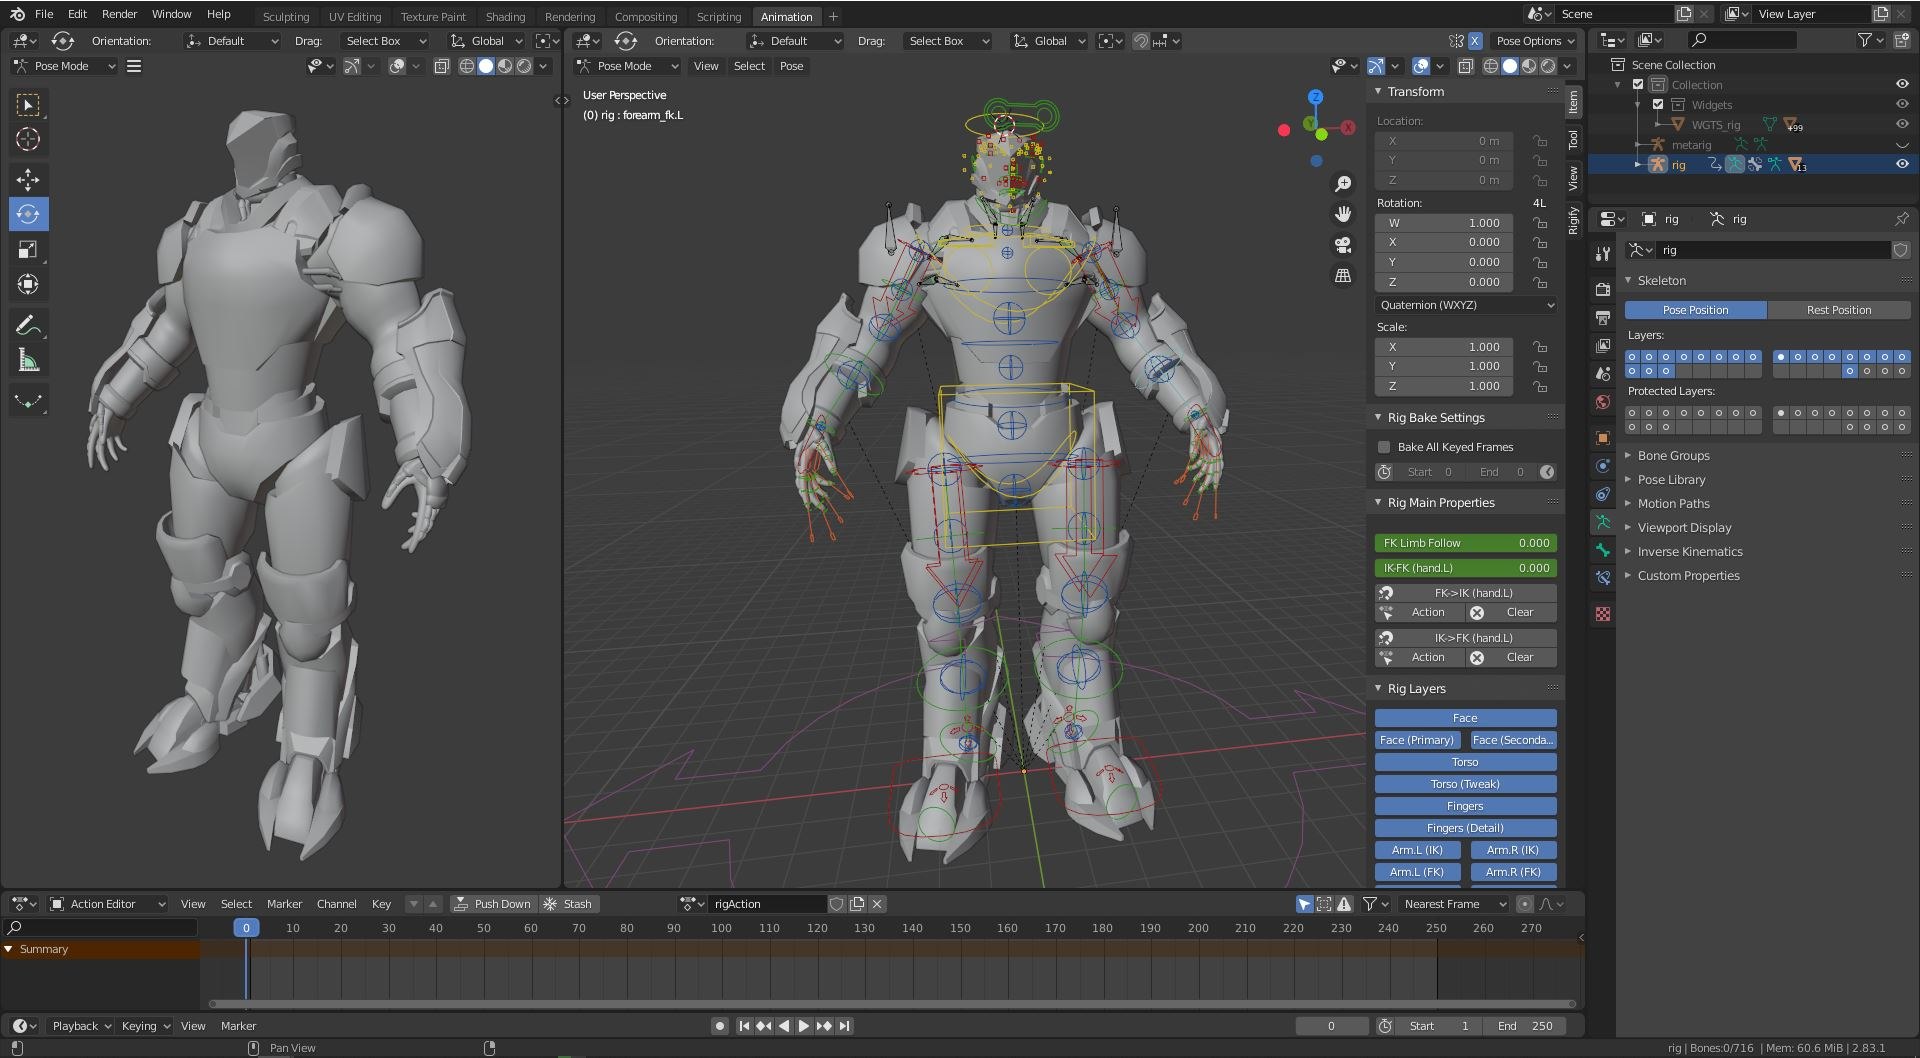Image resolution: width=1920 pixels, height=1058 pixels.
Task: Adjust the FK Limb Follow slider
Action: [1465, 543]
